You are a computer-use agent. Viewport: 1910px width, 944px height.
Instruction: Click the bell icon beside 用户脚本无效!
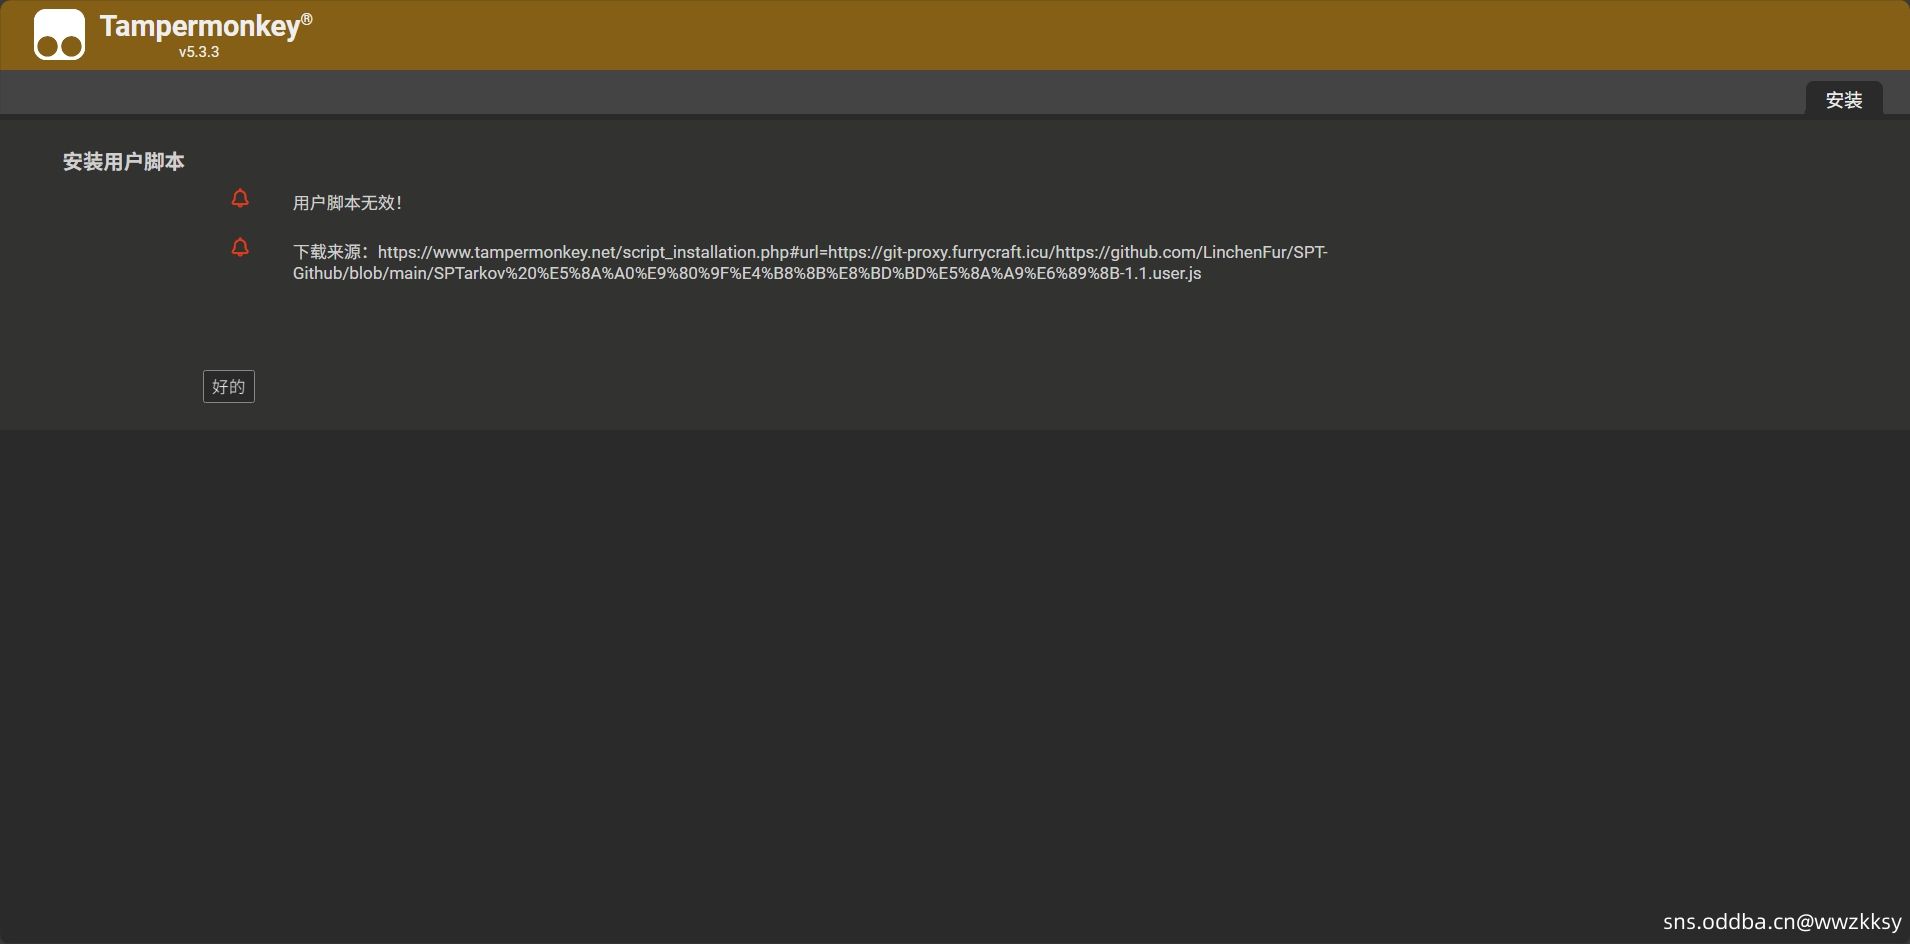pyautogui.click(x=240, y=198)
